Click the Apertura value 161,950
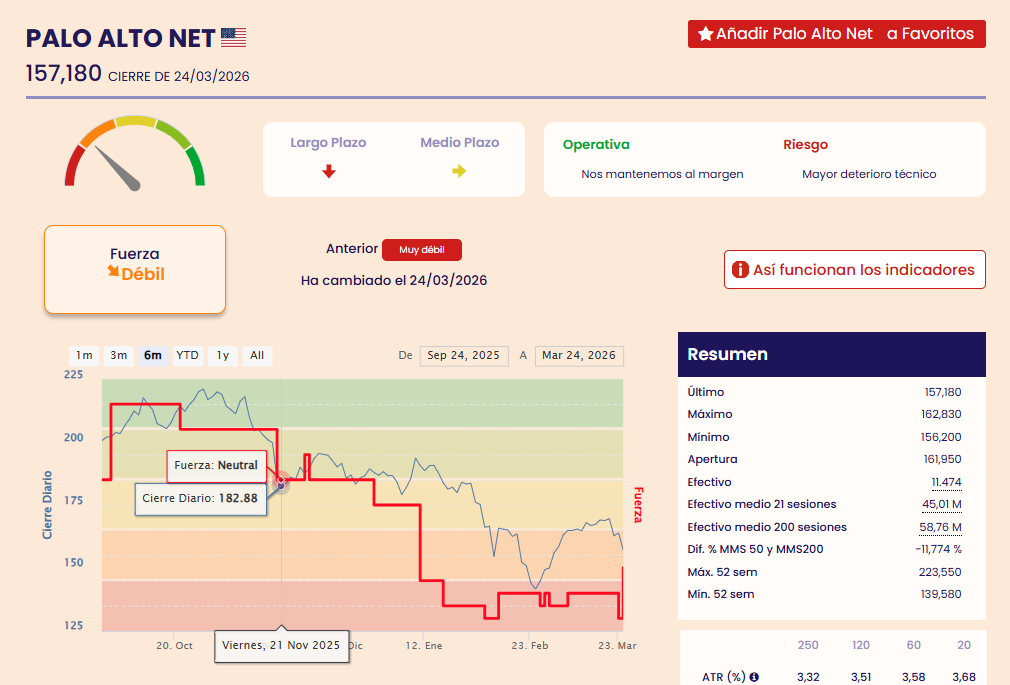Image resolution: width=1010 pixels, height=685 pixels. tap(942, 459)
